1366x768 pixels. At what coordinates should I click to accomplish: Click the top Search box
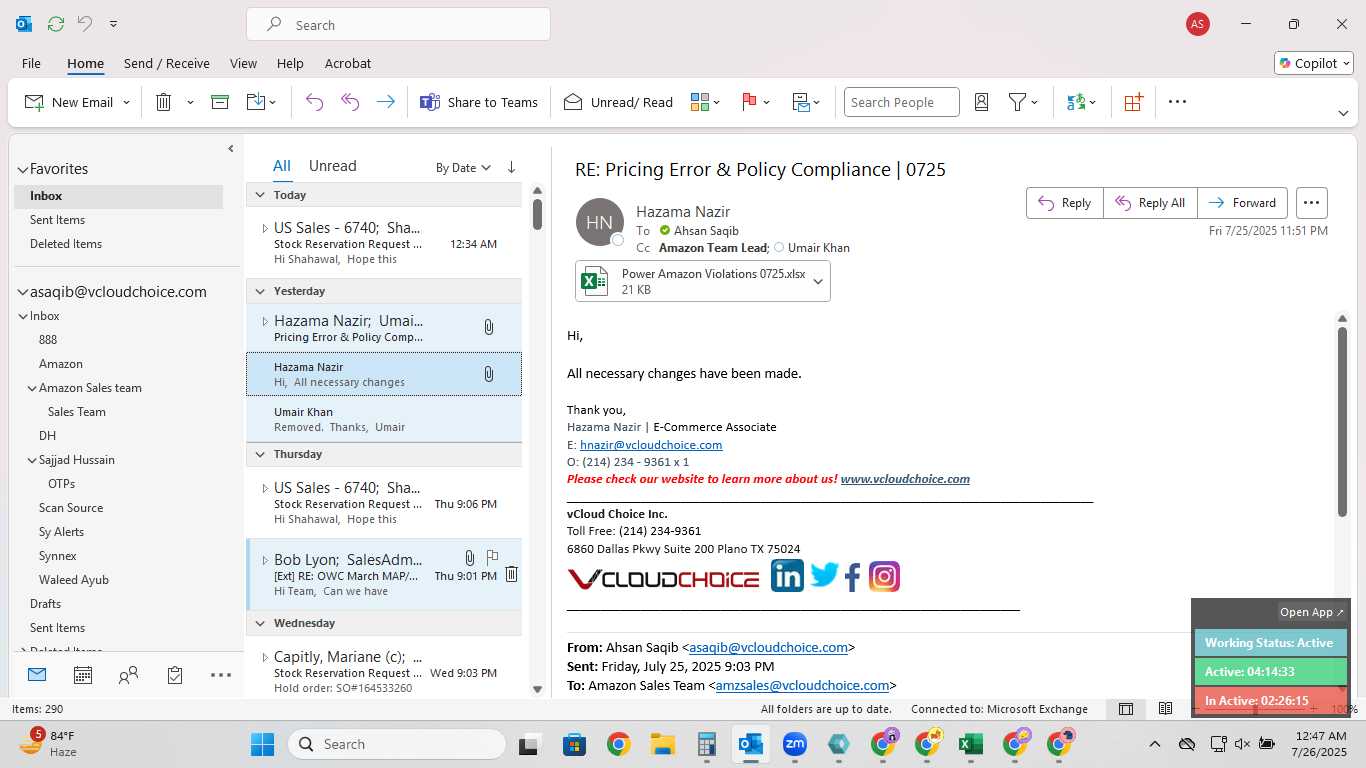tap(398, 25)
